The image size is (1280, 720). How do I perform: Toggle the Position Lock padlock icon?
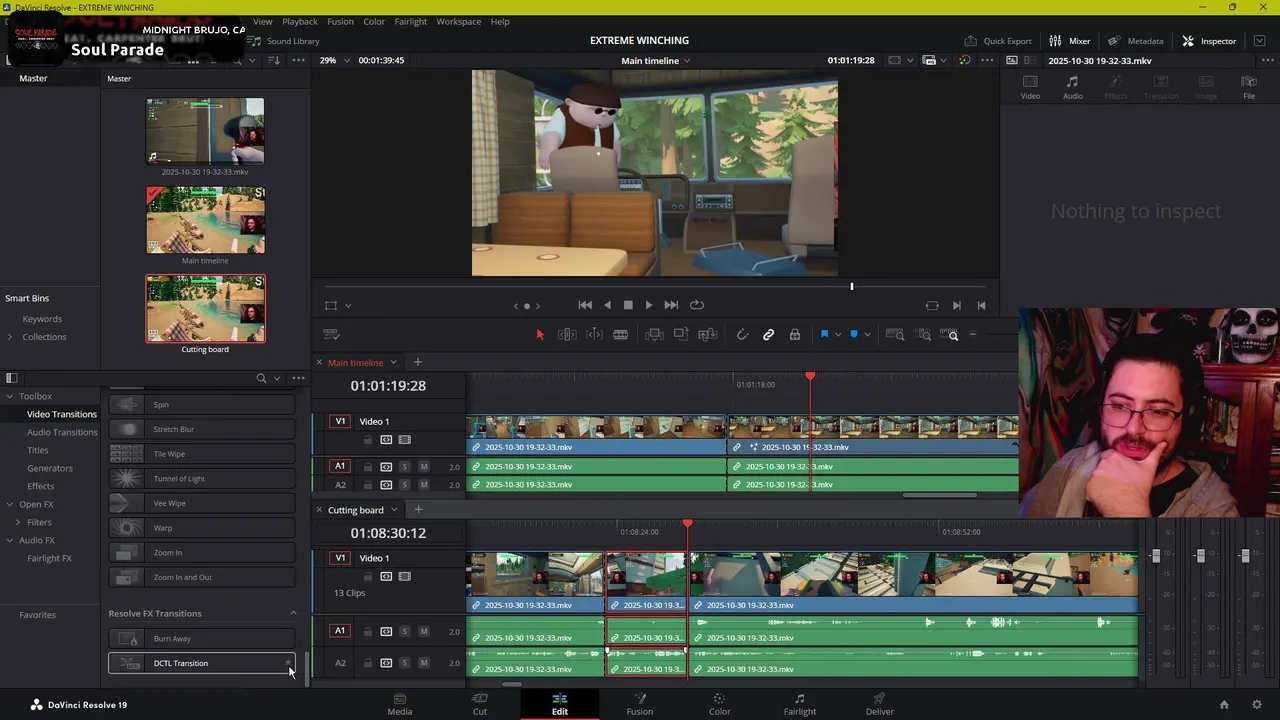coord(795,335)
